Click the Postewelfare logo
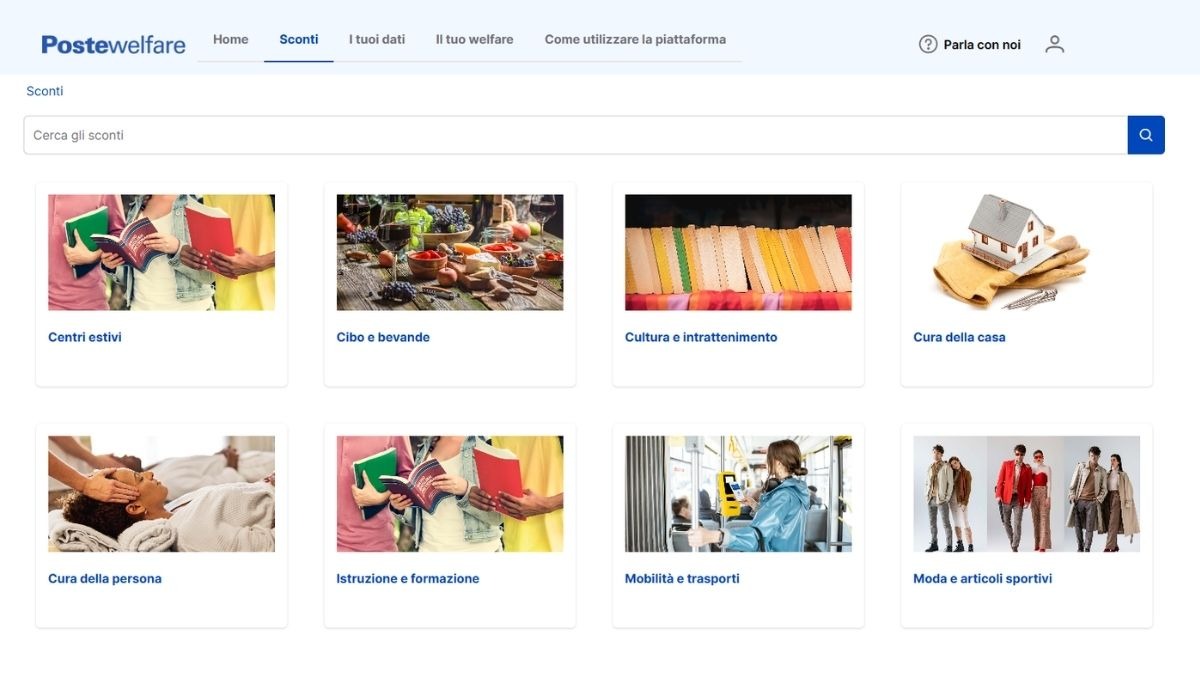The image size is (1200, 675). [x=113, y=44]
